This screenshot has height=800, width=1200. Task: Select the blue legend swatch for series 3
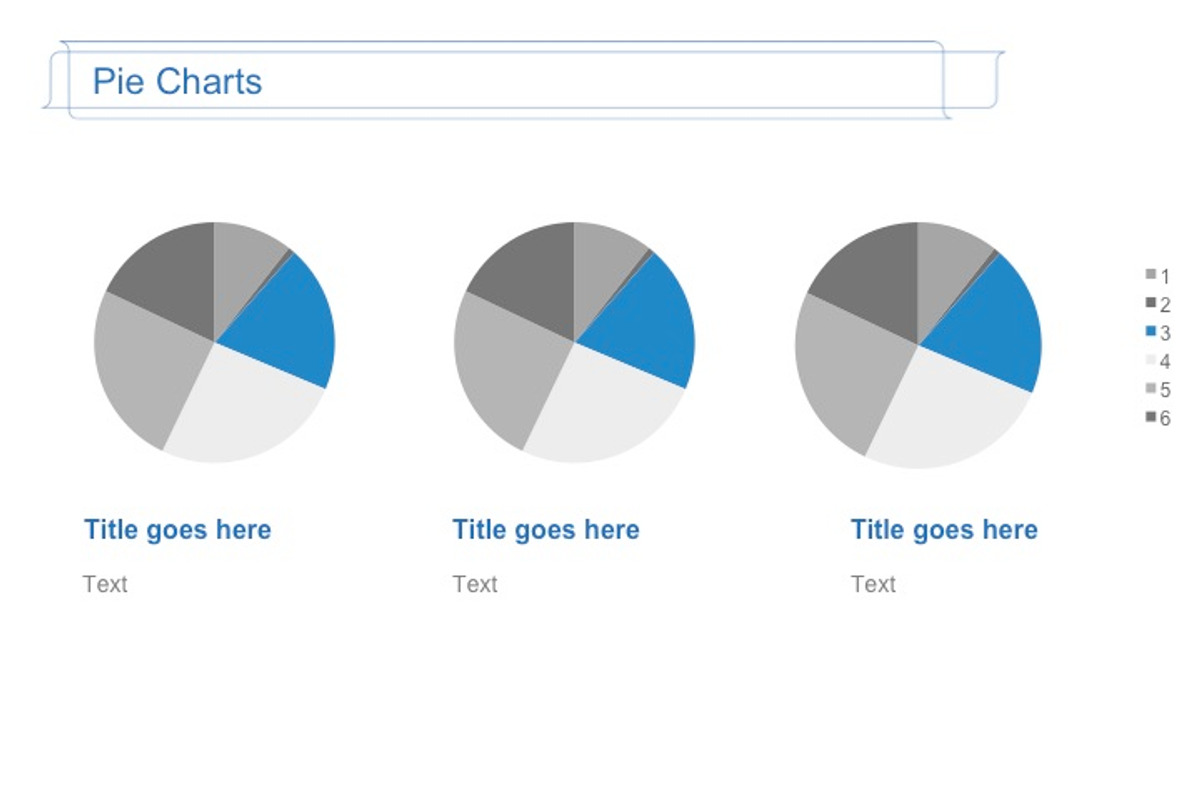click(x=1151, y=332)
